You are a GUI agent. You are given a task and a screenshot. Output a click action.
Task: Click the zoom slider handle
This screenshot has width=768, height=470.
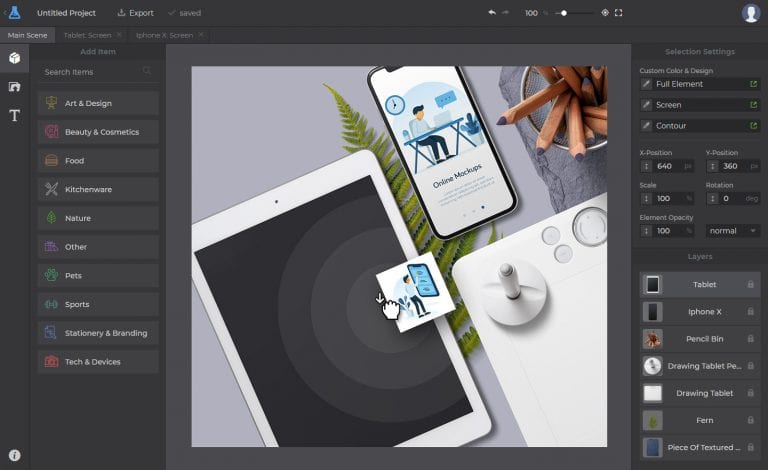(x=564, y=13)
